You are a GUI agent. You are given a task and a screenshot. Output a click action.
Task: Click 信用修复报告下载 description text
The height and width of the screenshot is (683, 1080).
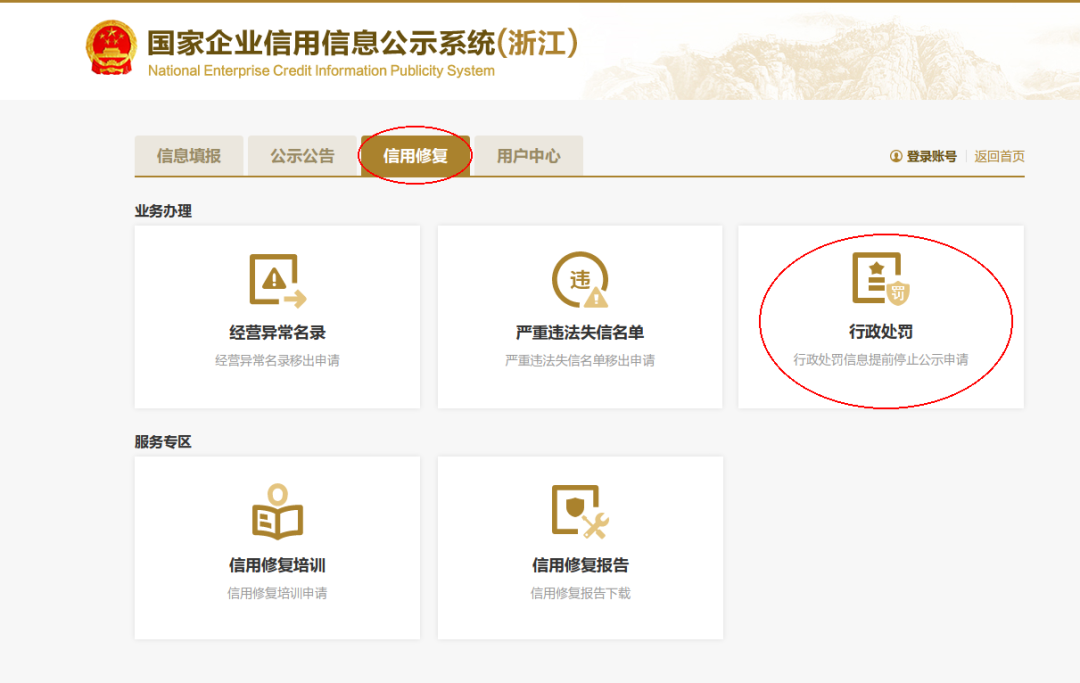[x=580, y=593]
